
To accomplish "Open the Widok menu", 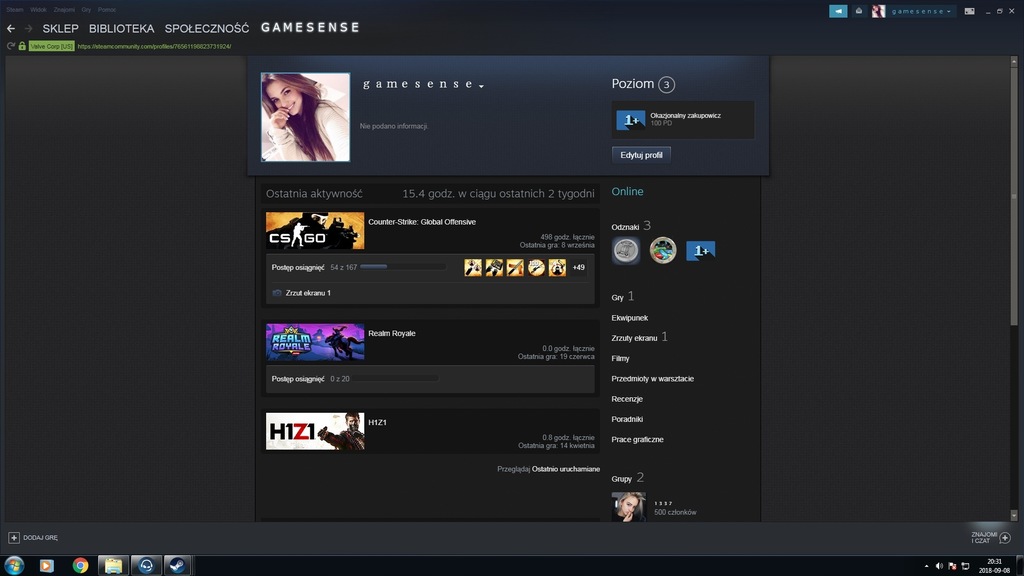I will click(38, 9).
